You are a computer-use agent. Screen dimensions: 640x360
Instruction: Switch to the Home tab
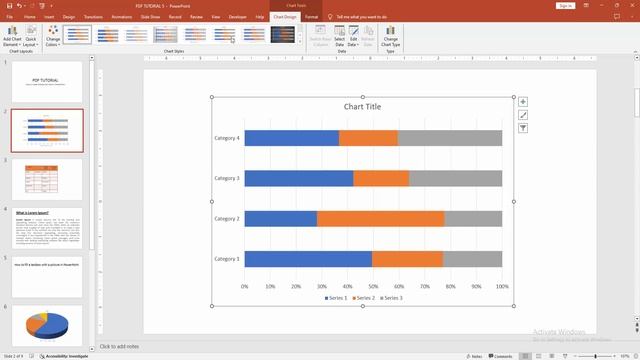(x=29, y=17)
